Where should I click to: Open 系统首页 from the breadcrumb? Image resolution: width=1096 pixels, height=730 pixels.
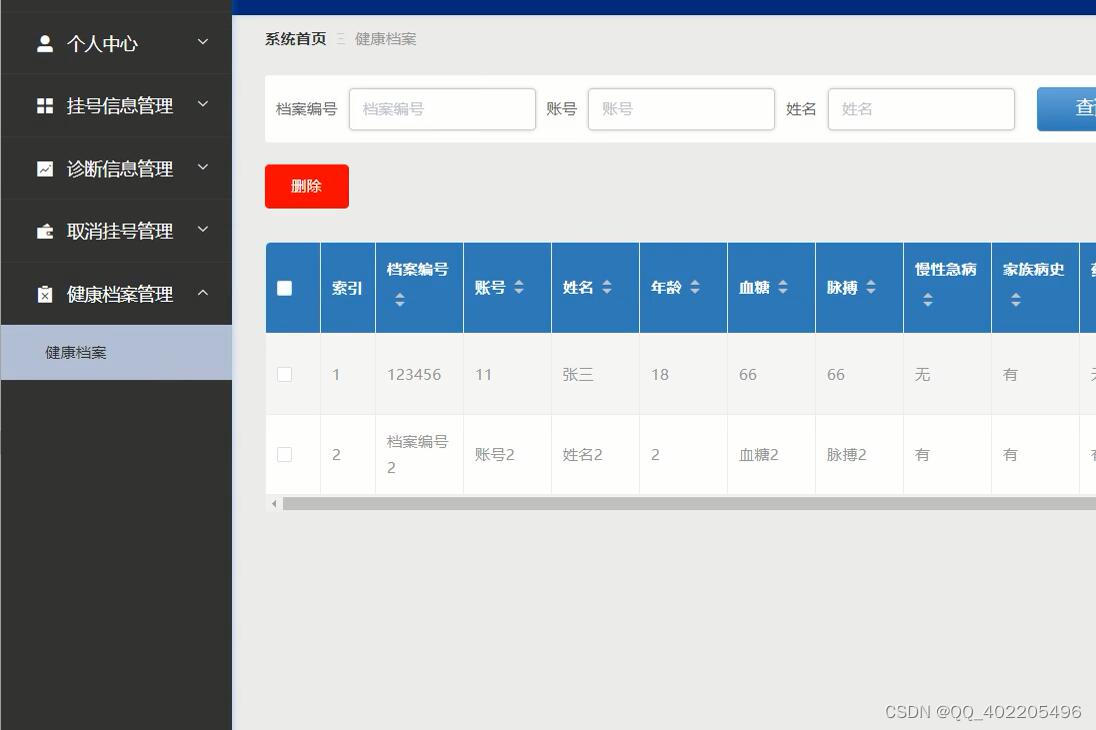pyautogui.click(x=294, y=38)
